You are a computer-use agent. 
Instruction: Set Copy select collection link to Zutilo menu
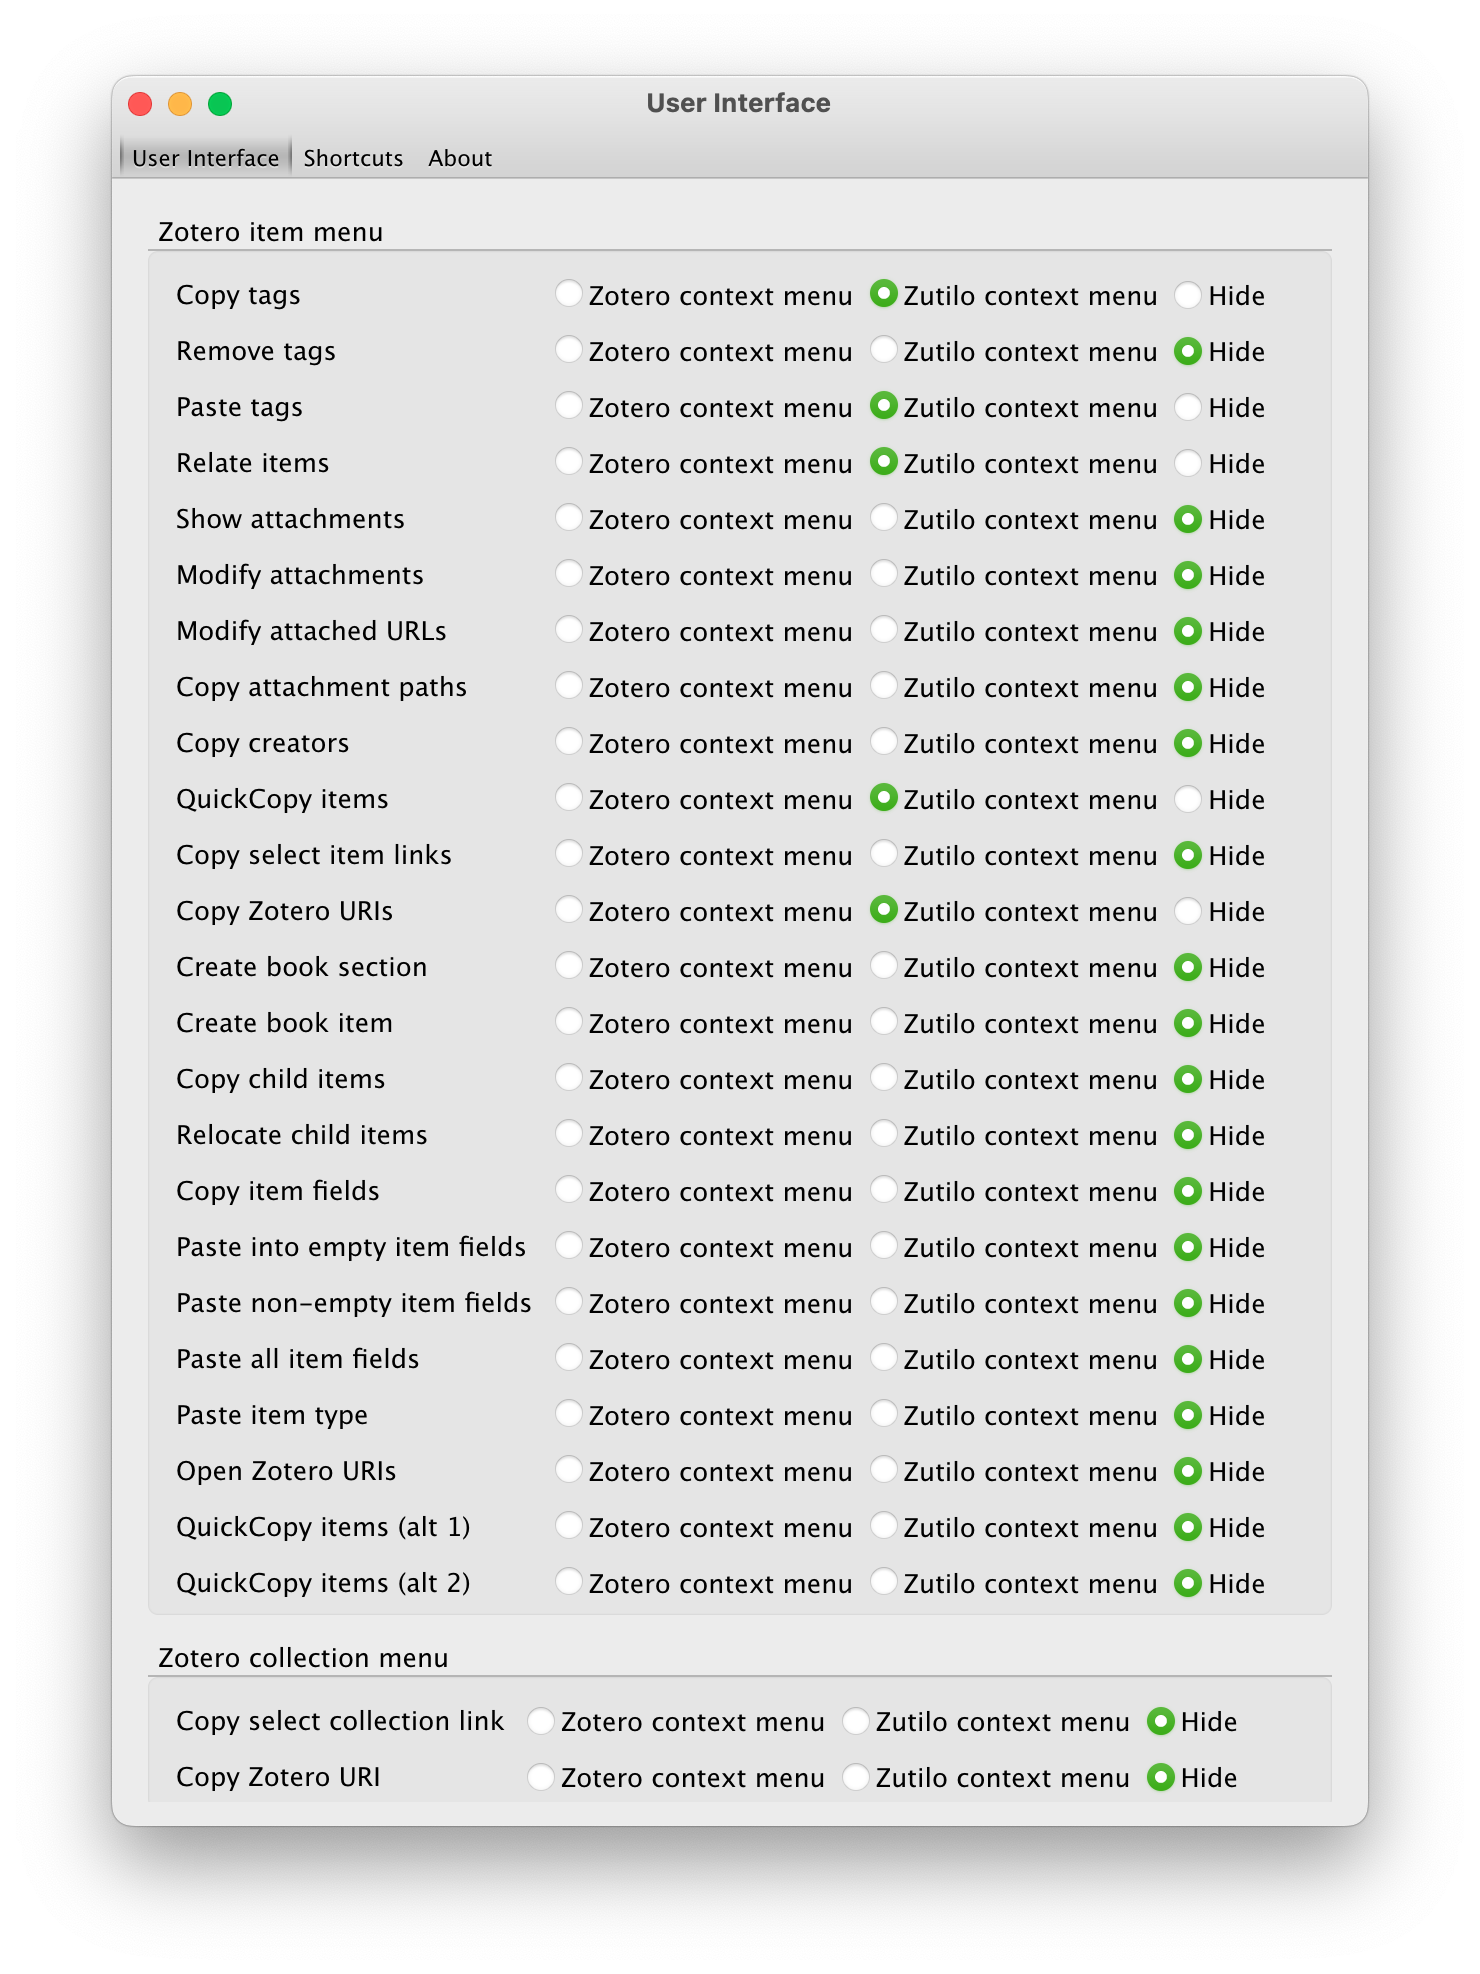pos(855,1720)
